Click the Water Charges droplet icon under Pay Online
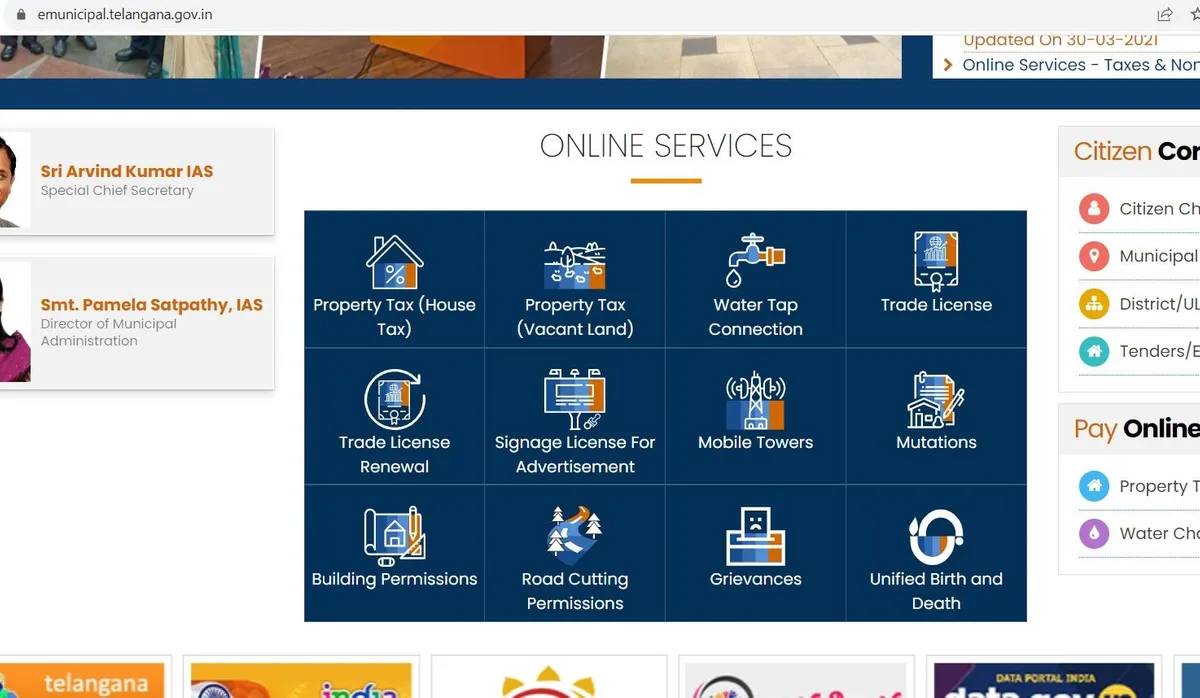The height and width of the screenshot is (698, 1200). point(1094,533)
